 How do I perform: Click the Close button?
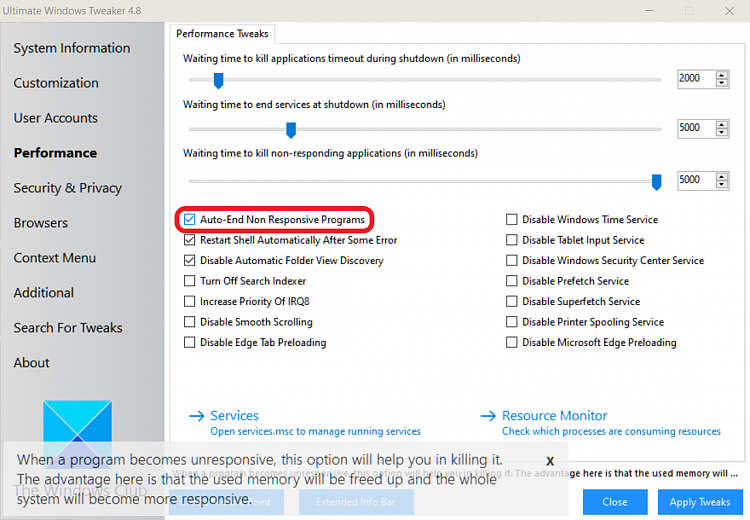pyautogui.click(x=615, y=502)
